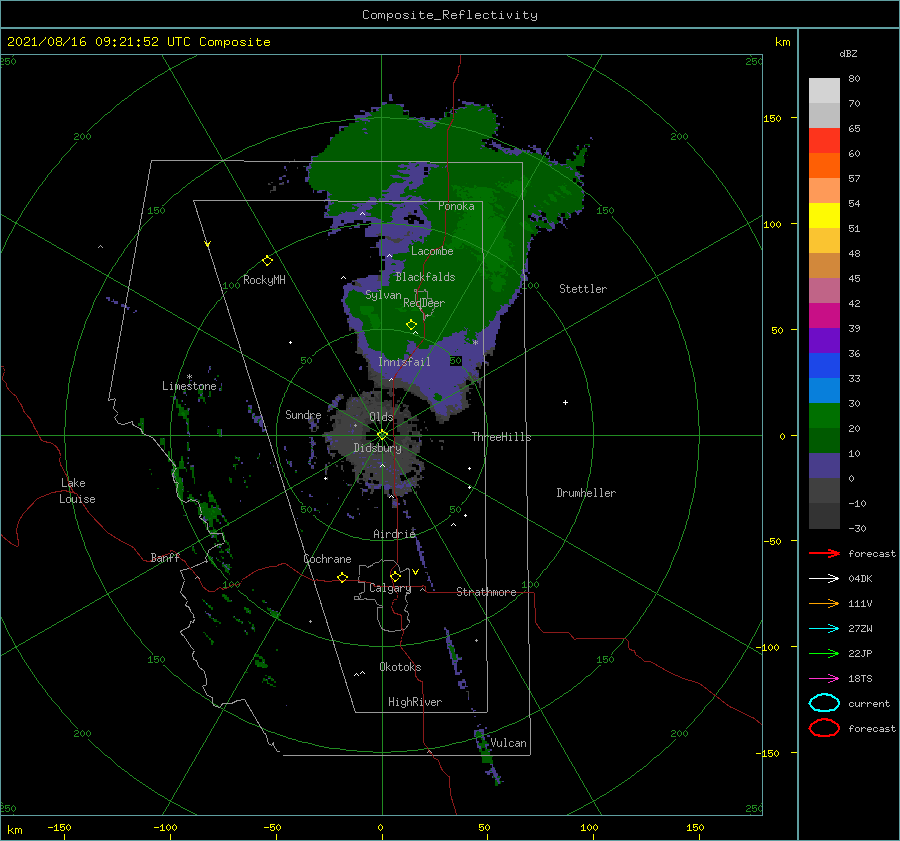This screenshot has height=841, width=900.
Task: Click the Blackfalds city label
Action: pyautogui.click(x=425, y=277)
